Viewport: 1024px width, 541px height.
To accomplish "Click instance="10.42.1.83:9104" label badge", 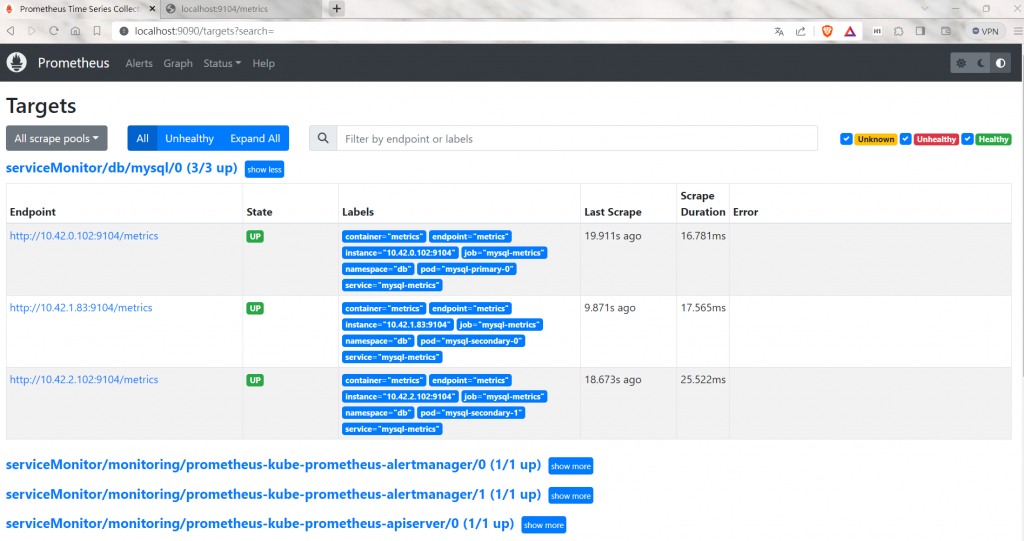I will (397, 325).
